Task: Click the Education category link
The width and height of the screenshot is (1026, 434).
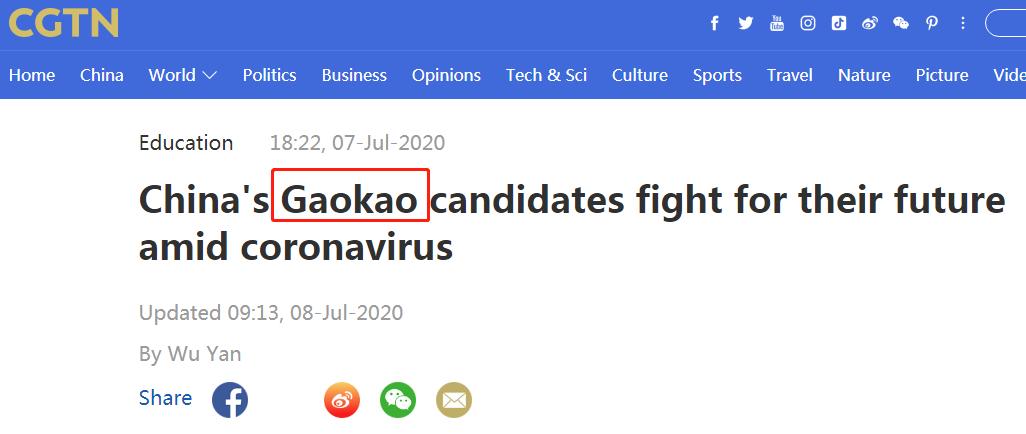Action: coord(186,143)
